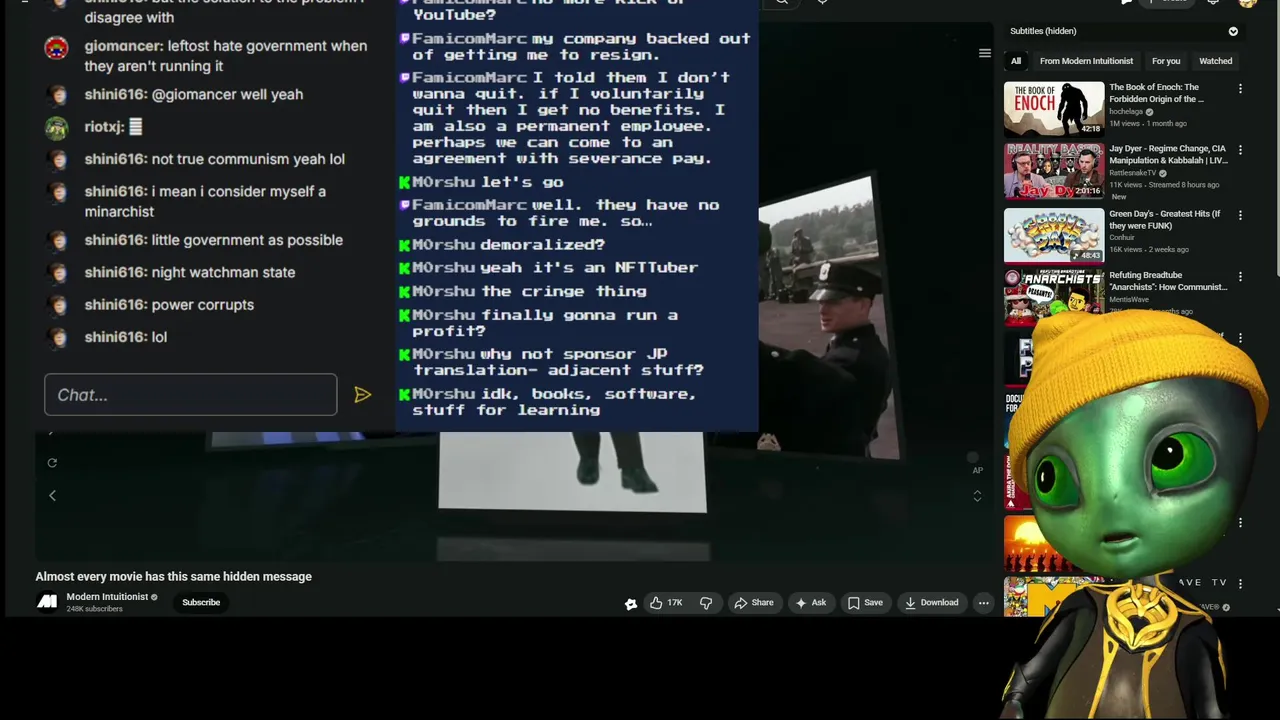Download the video

[932, 603]
